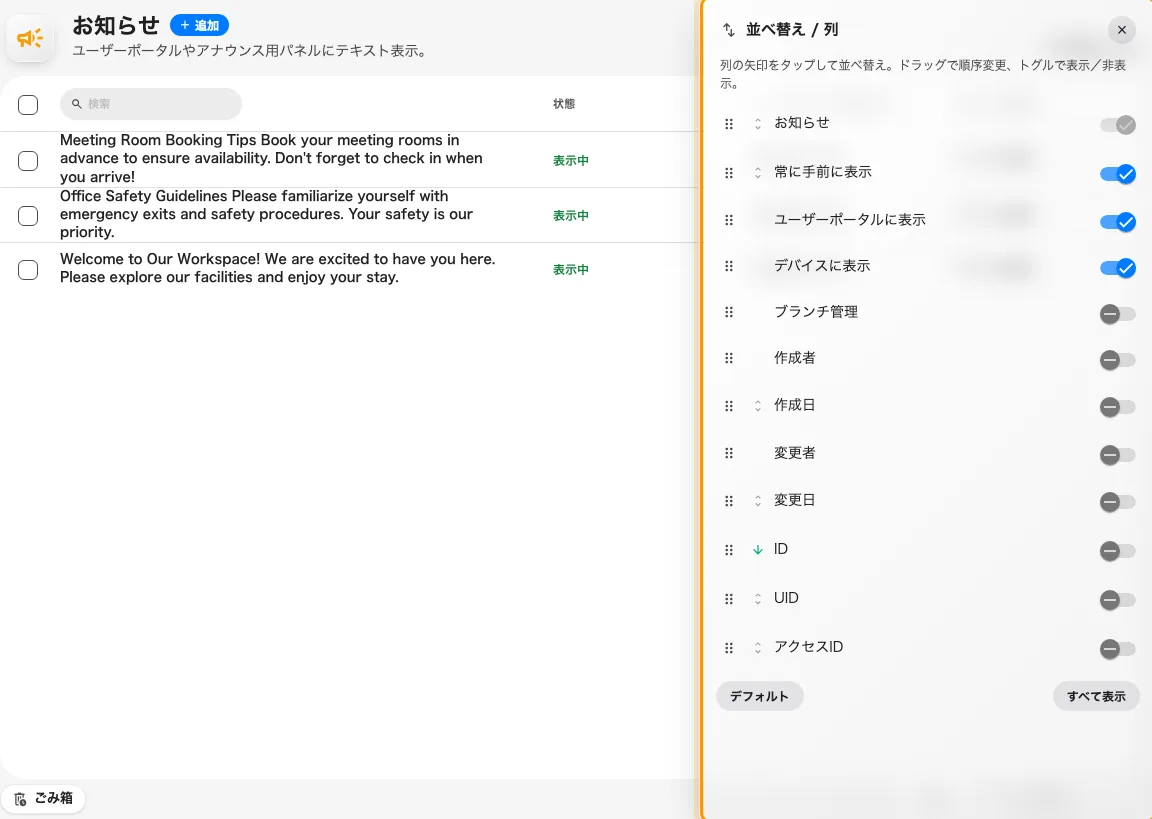Viewport: 1152px width, 819px height.
Task: Click 表示中 status of Office Safety row
Action: tap(571, 215)
